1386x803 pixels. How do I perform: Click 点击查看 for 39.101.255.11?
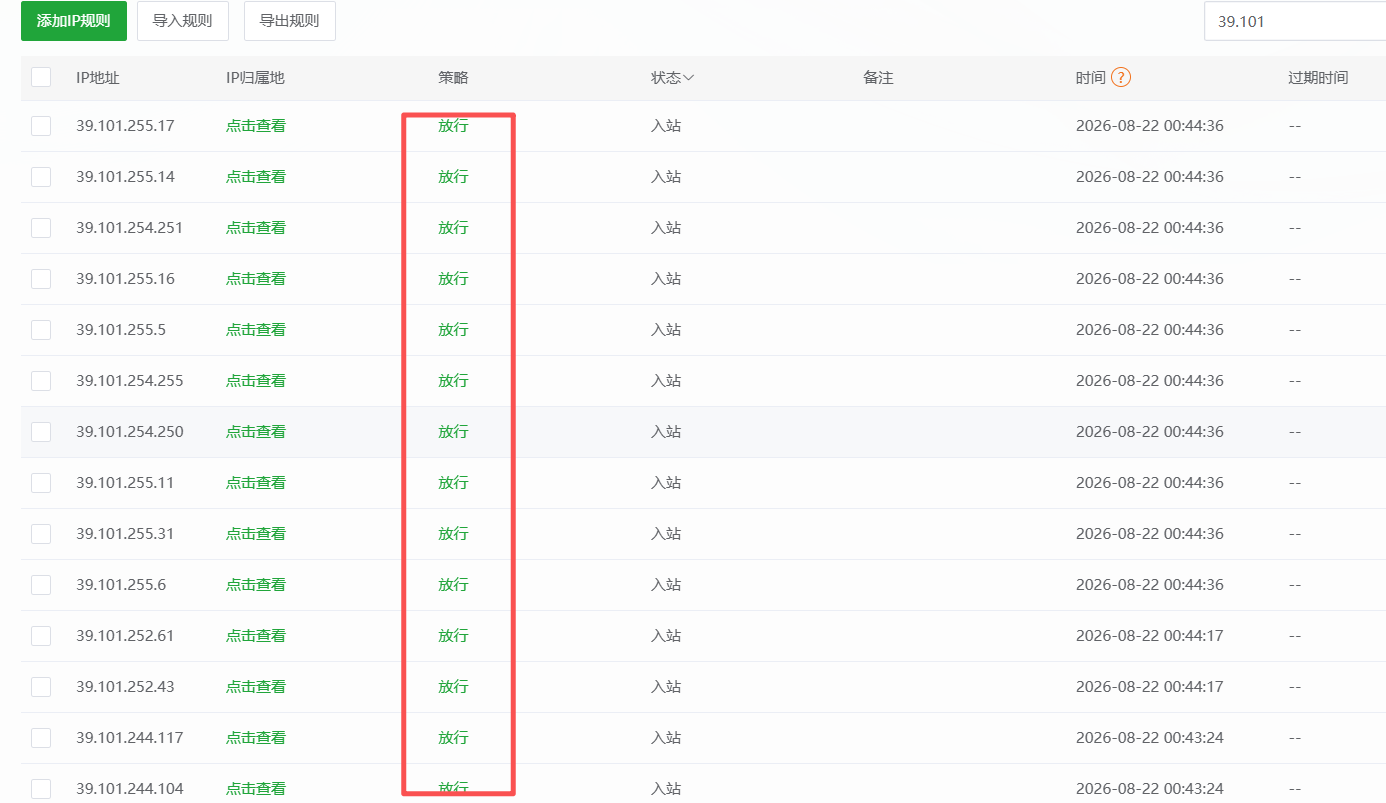pyautogui.click(x=256, y=483)
